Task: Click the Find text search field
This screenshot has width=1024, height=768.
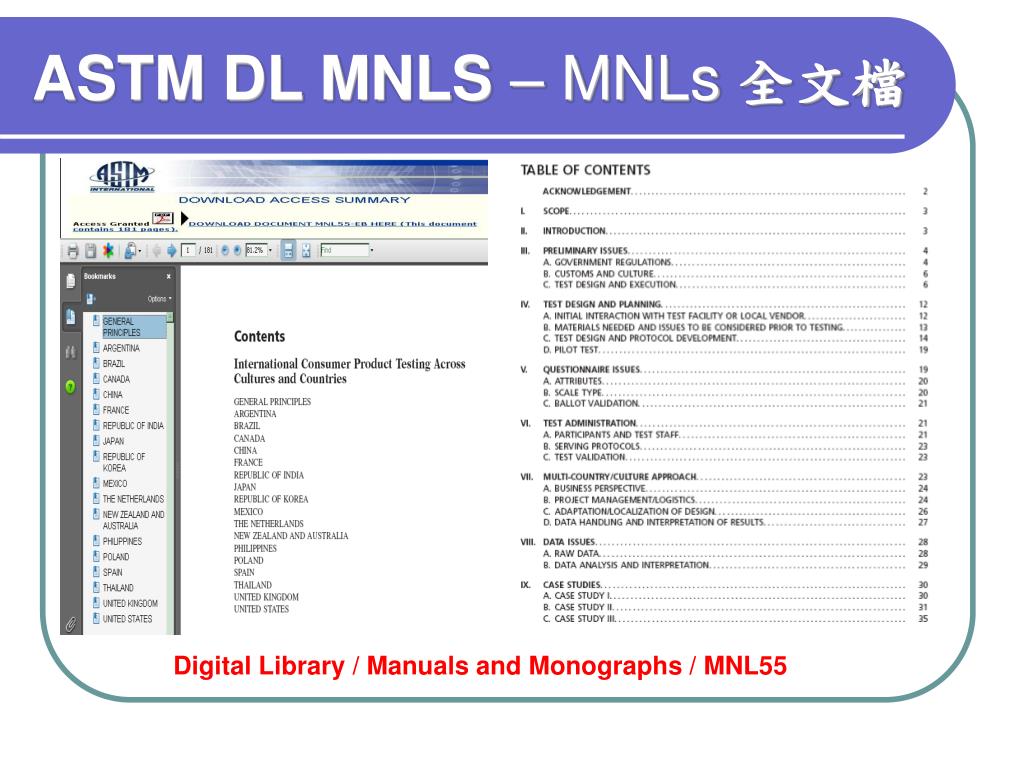Action: coord(345,250)
